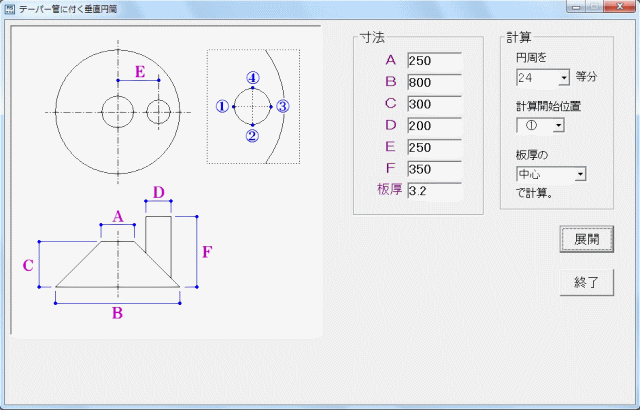640x410 pixels.
Task: Minimize the window
Action: coord(576,7)
